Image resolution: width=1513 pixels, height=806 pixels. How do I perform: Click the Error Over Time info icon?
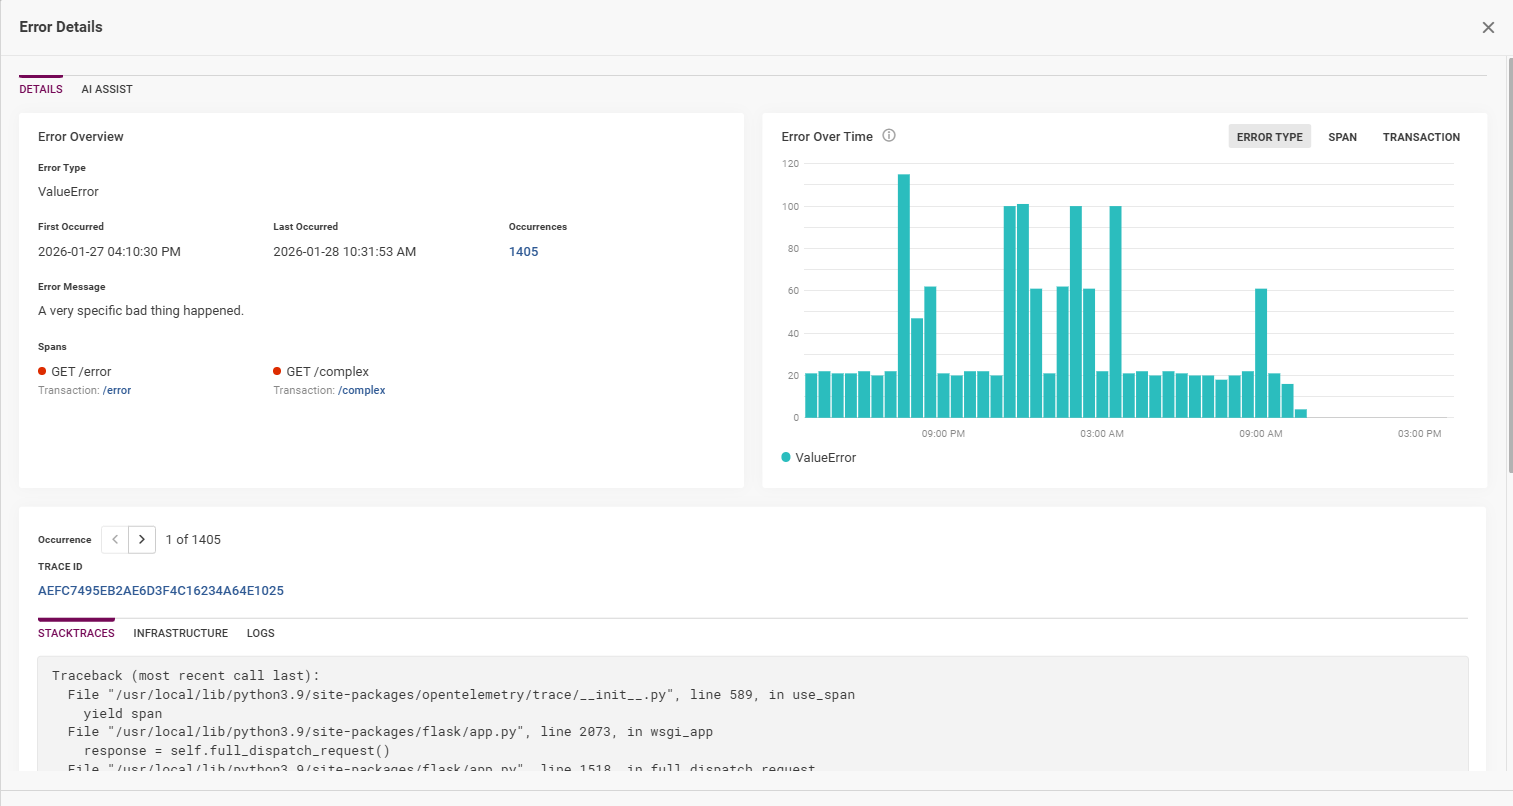pos(888,136)
